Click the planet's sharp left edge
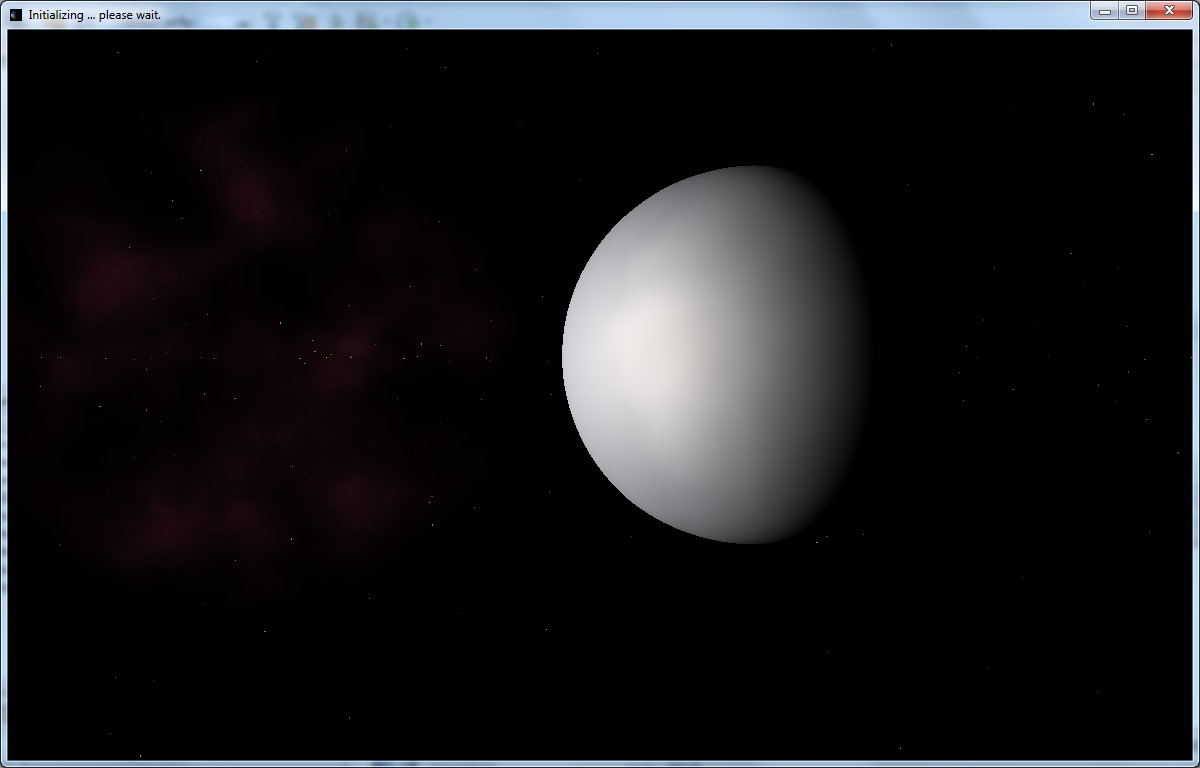1200x768 pixels. [565, 355]
